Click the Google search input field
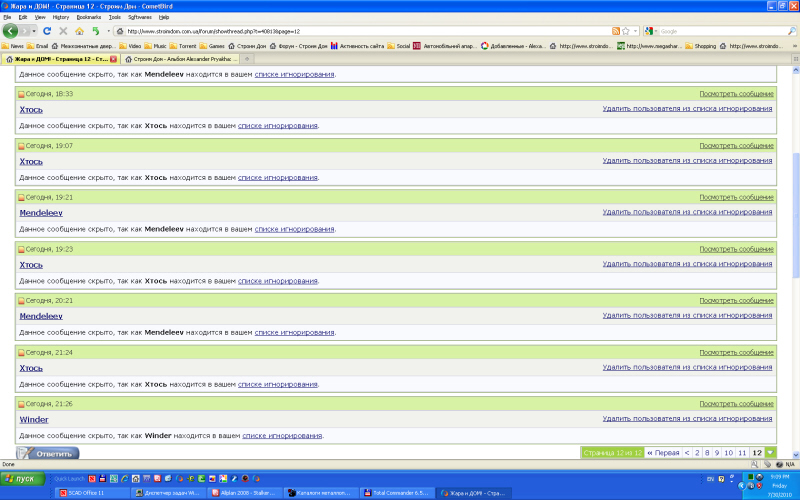The width and height of the screenshot is (800, 500). coord(722,31)
